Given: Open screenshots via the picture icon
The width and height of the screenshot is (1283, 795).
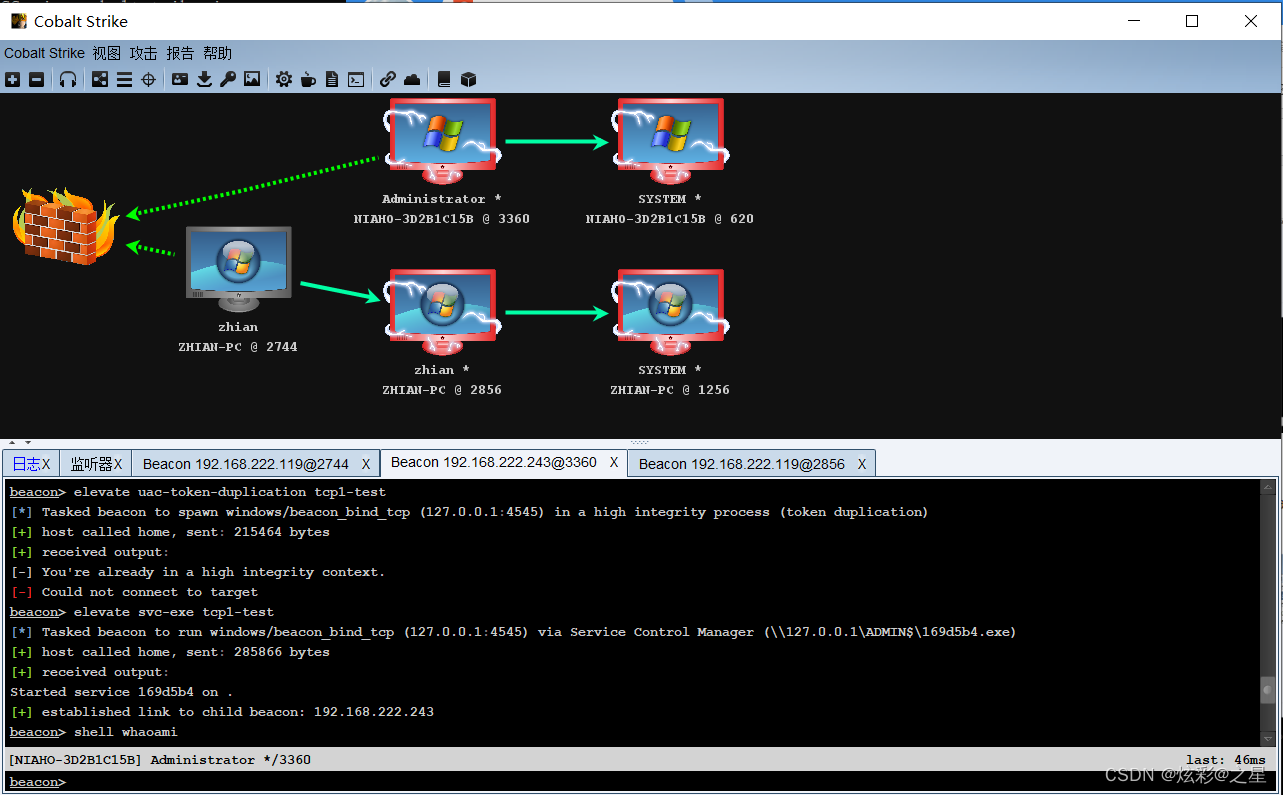Looking at the screenshot, I should tap(252, 79).
